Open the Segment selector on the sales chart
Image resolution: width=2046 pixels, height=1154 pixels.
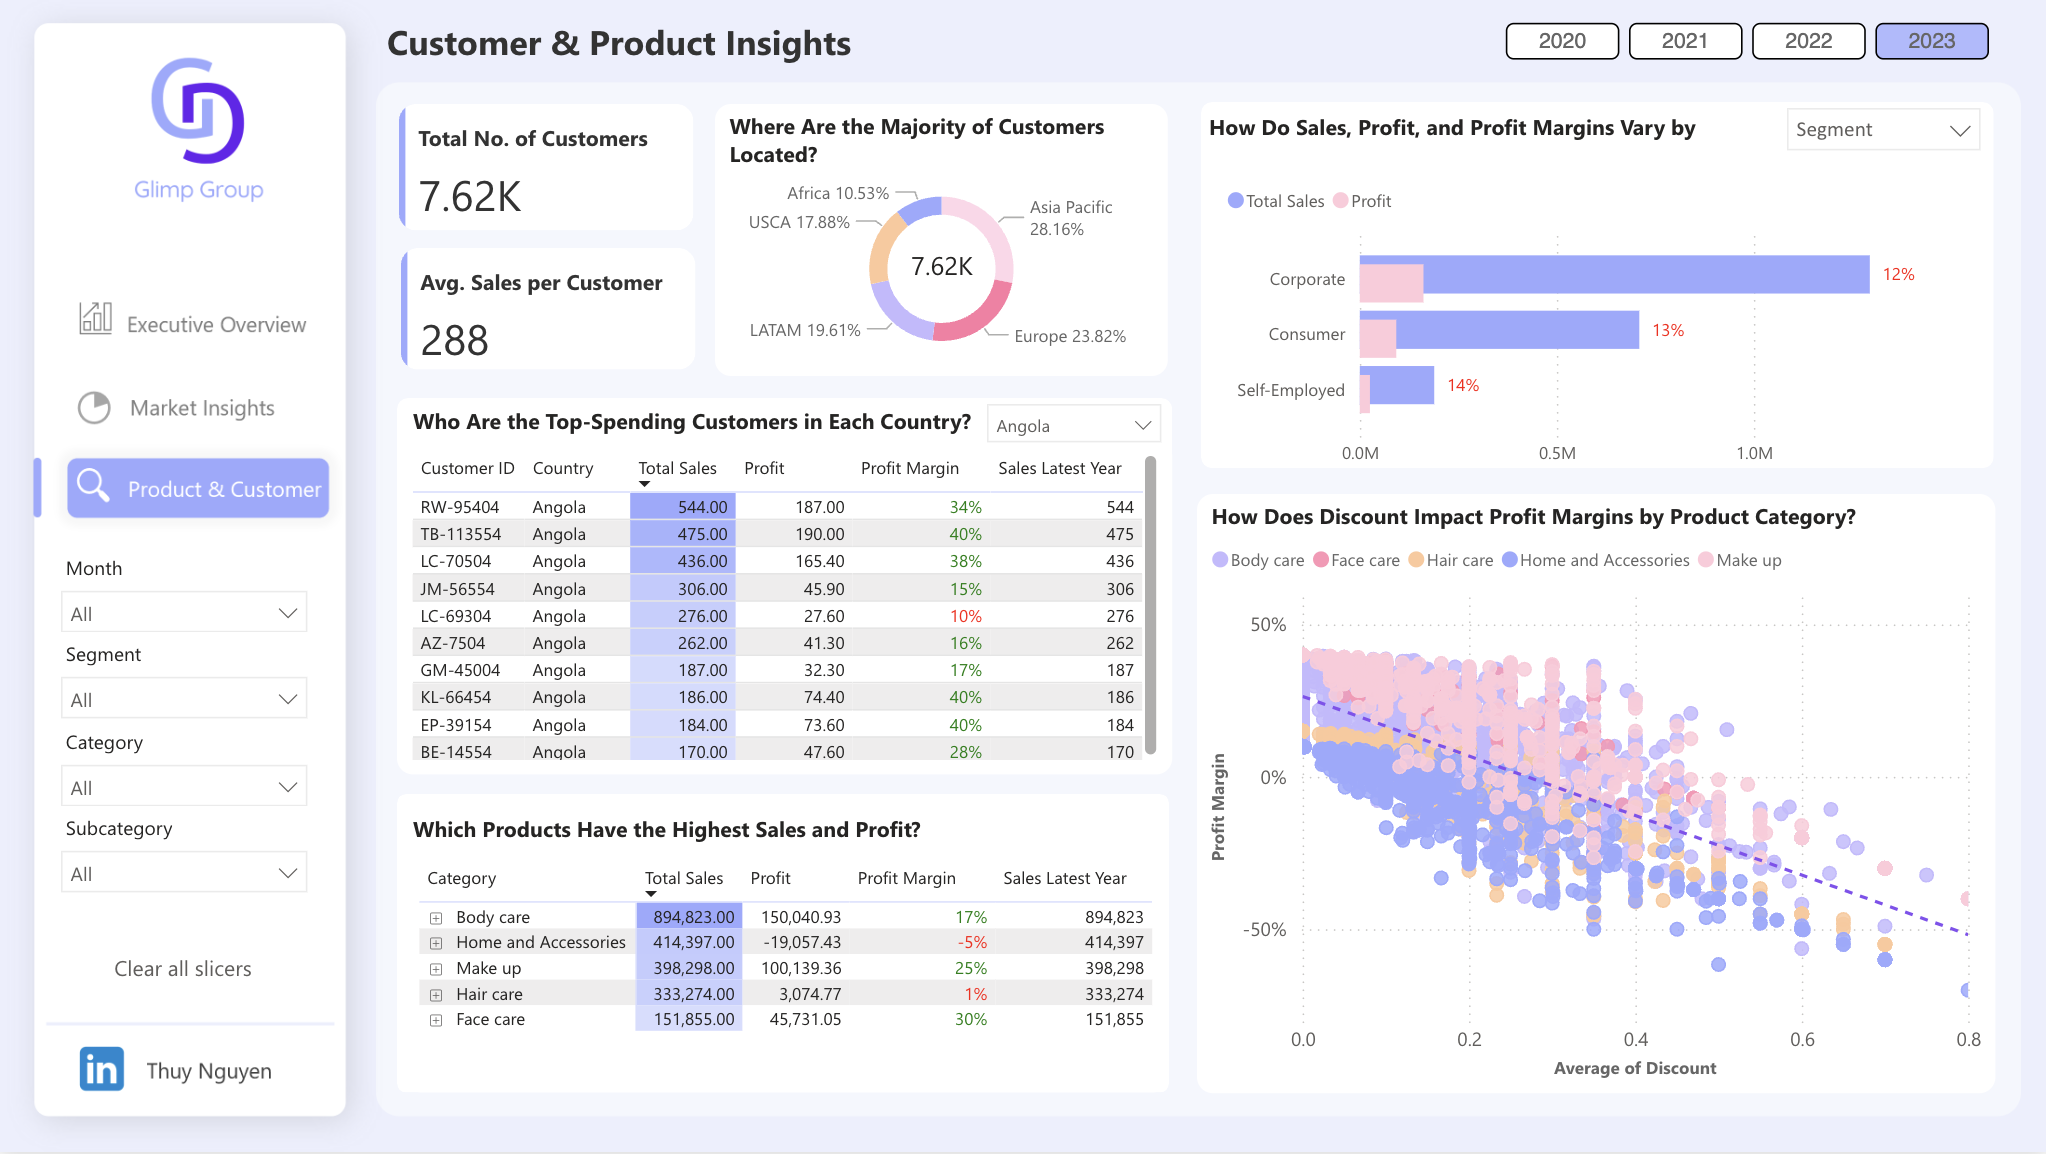[x=1882, y=129]
